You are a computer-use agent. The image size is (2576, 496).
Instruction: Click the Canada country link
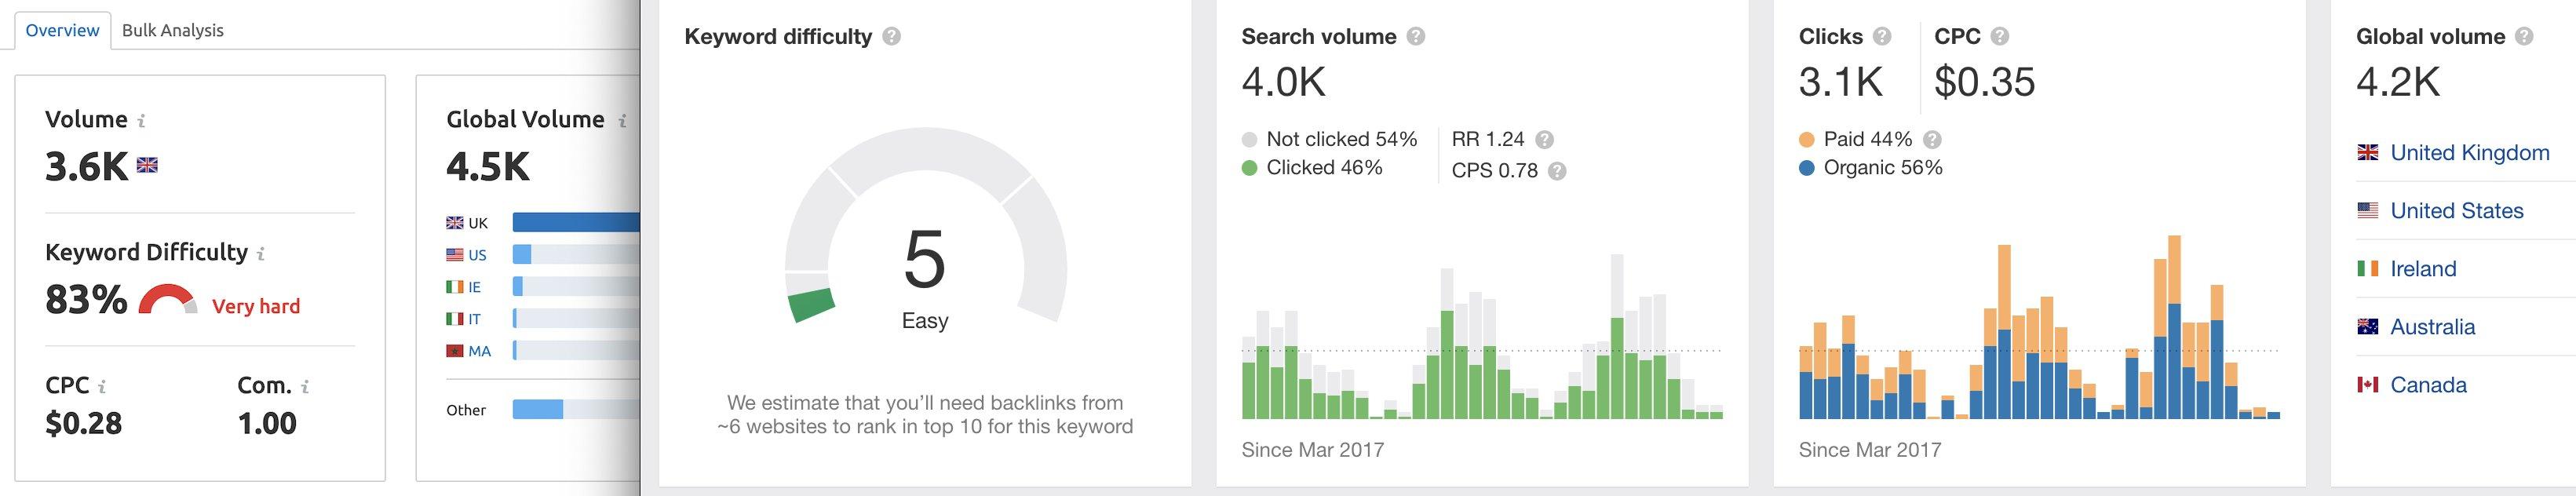2427,385
